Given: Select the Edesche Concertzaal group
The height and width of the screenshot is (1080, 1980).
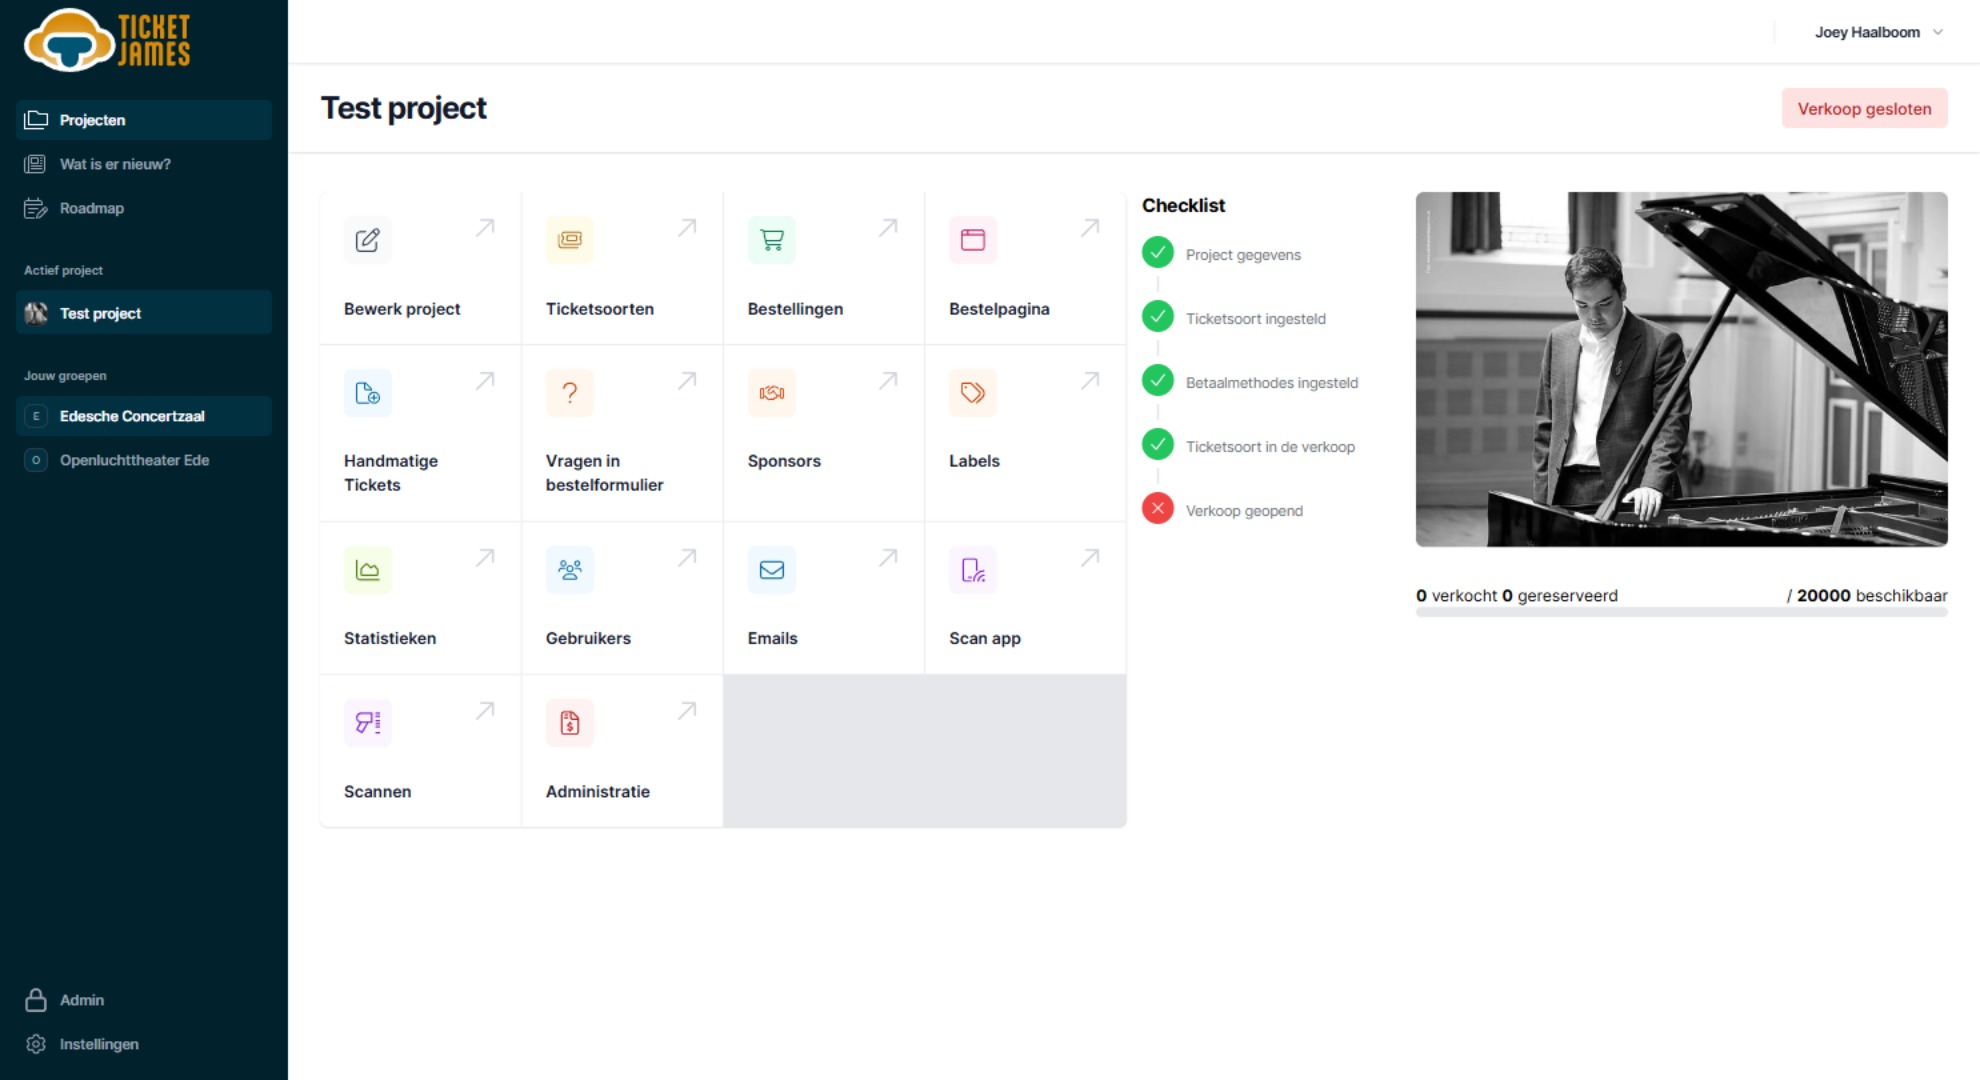Looking at the screenshot, I should pyautogui.click(x=144, y=416).
